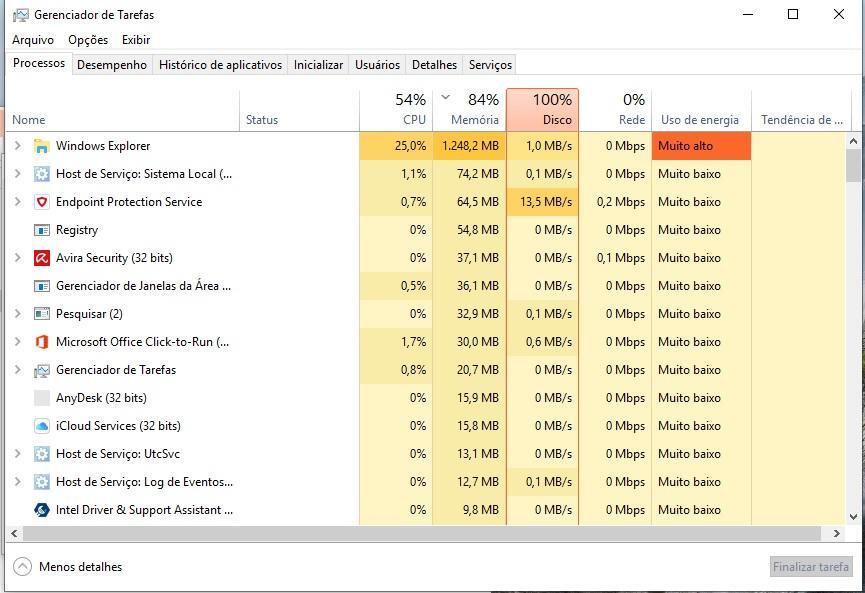Click the Pesquisar process icon

coord(41,314)
